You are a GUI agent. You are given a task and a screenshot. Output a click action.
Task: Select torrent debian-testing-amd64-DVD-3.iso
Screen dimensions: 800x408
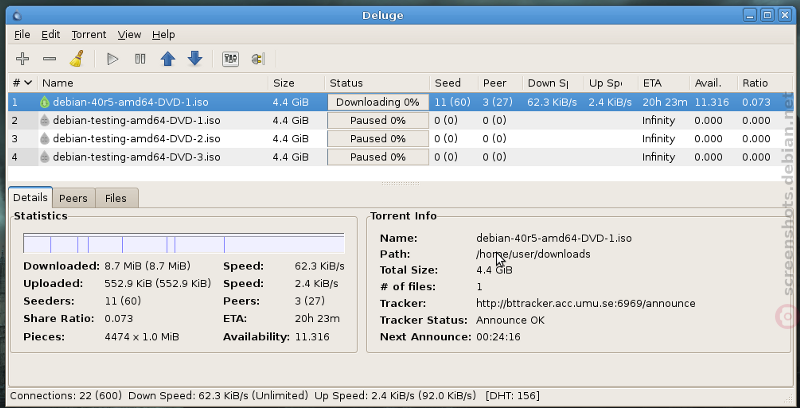tap(399, 157)
